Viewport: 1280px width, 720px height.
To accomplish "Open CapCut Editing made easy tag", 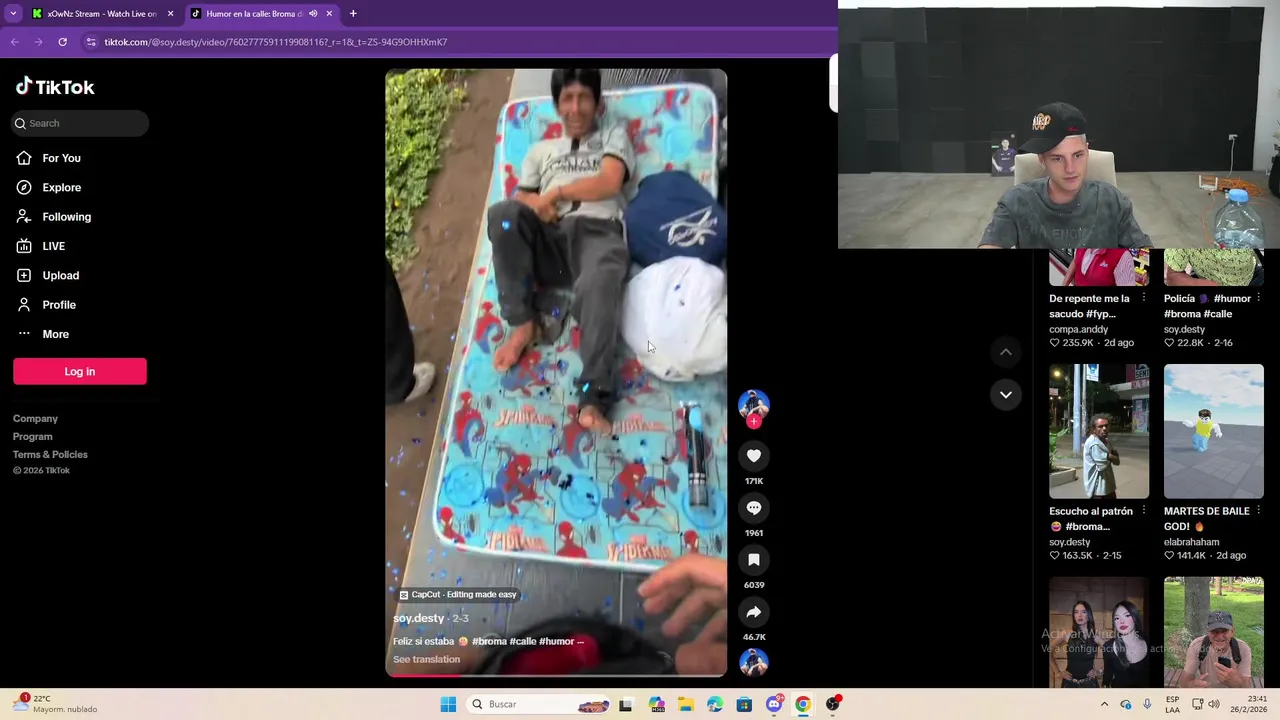I will [x=458, y=595].
